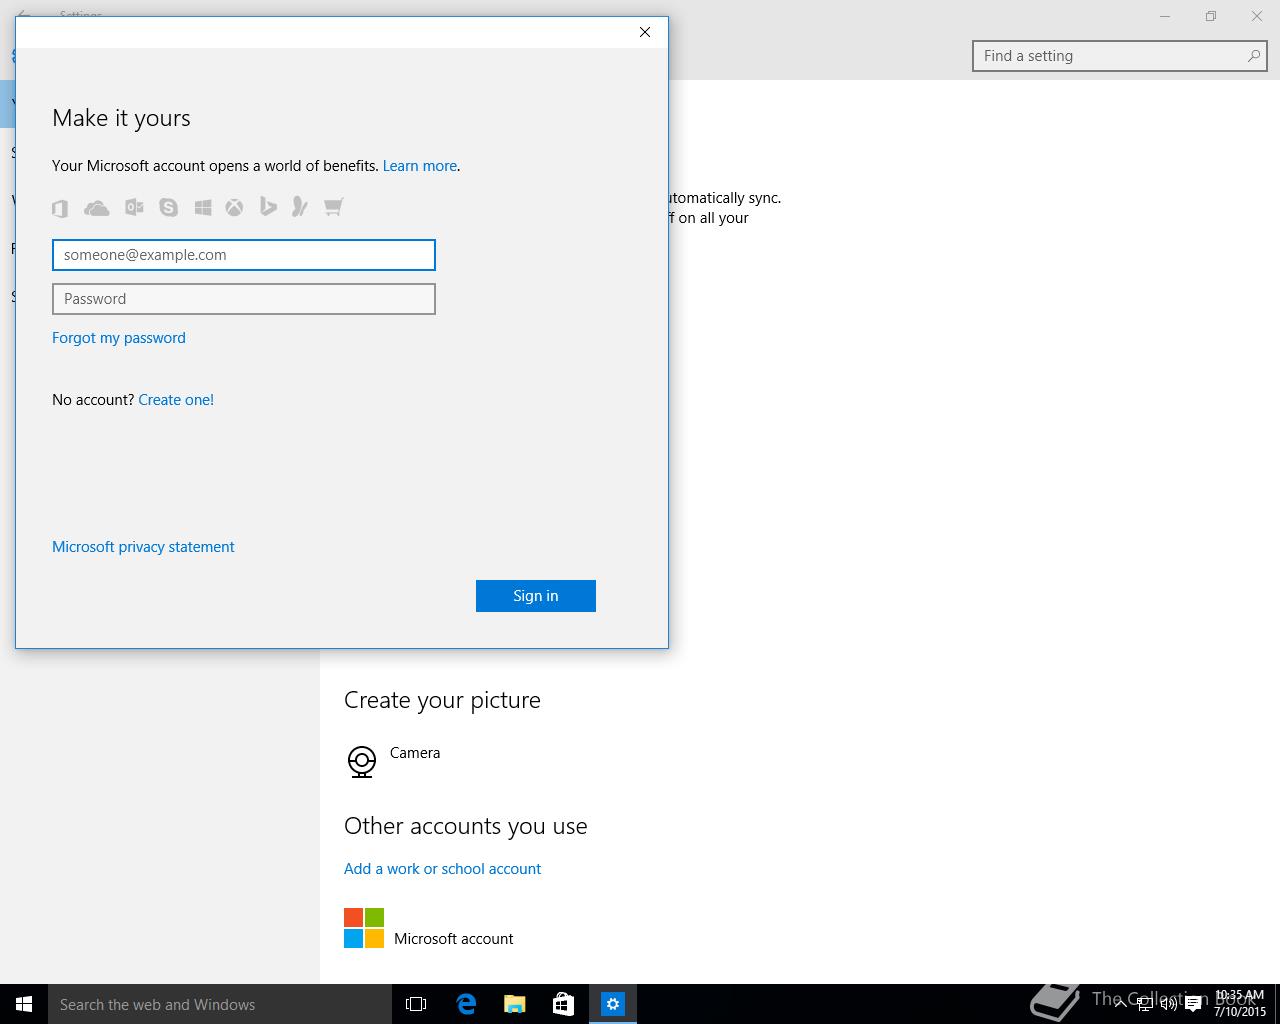Open the Microsoft privacy statement link
Viewport: 1280px width, 1024px height.
pyautogui.click(x=143, y=547)
